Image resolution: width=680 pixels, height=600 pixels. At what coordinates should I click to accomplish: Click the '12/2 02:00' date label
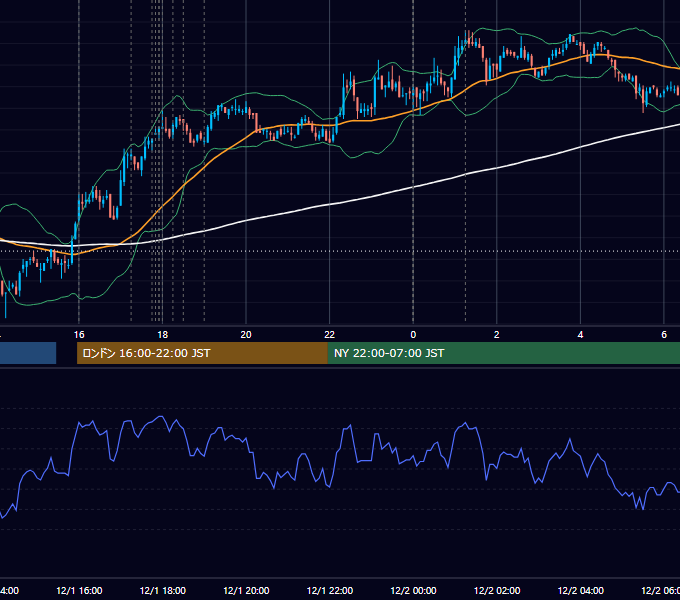click(x=497, y=590)
